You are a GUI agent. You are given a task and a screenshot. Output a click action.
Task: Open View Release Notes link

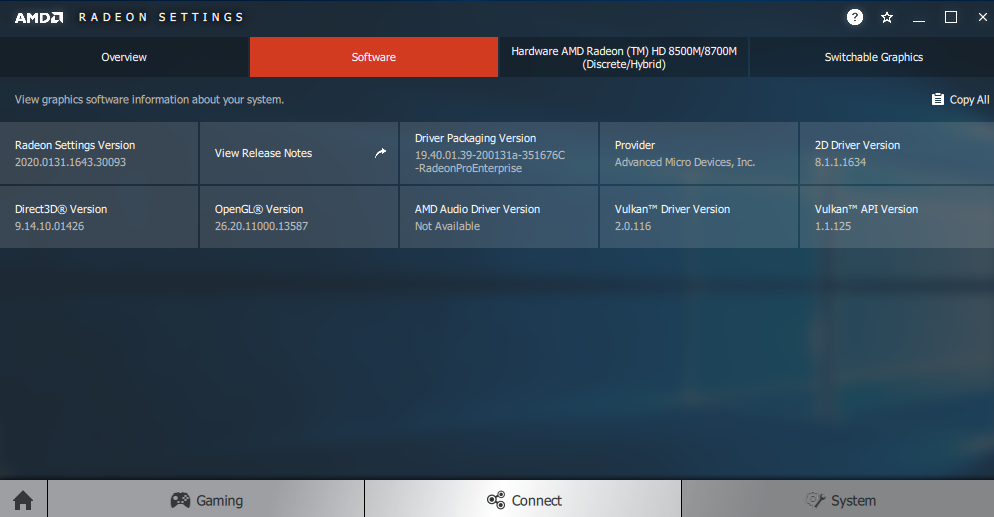coord(264,153)
